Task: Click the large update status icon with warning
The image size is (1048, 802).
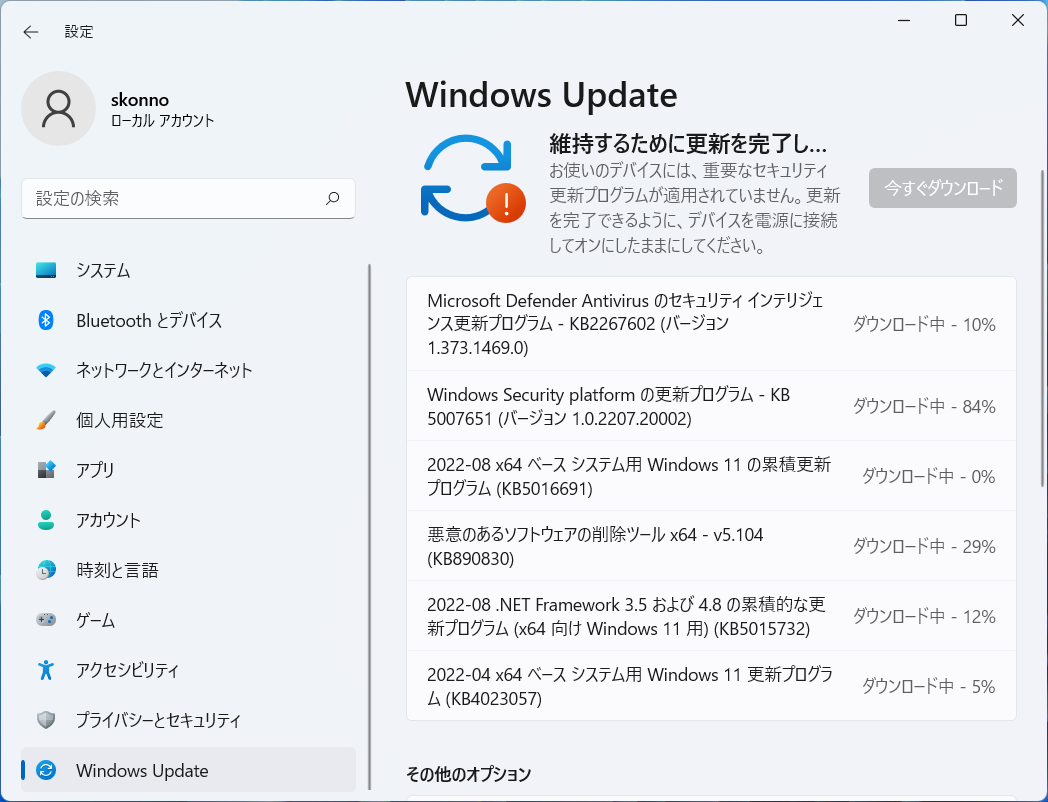Action: point(473,179)
